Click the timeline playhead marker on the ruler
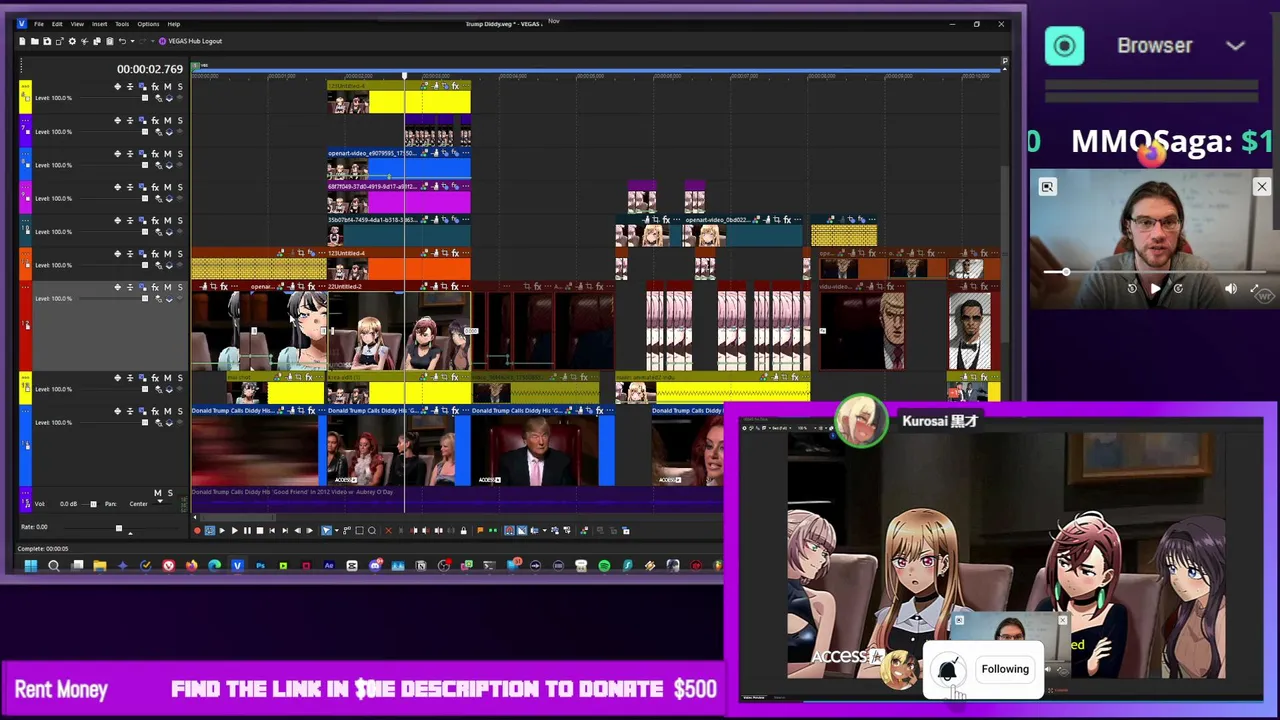Screen dimensions: 1280x720 click(x=405, y=75)
